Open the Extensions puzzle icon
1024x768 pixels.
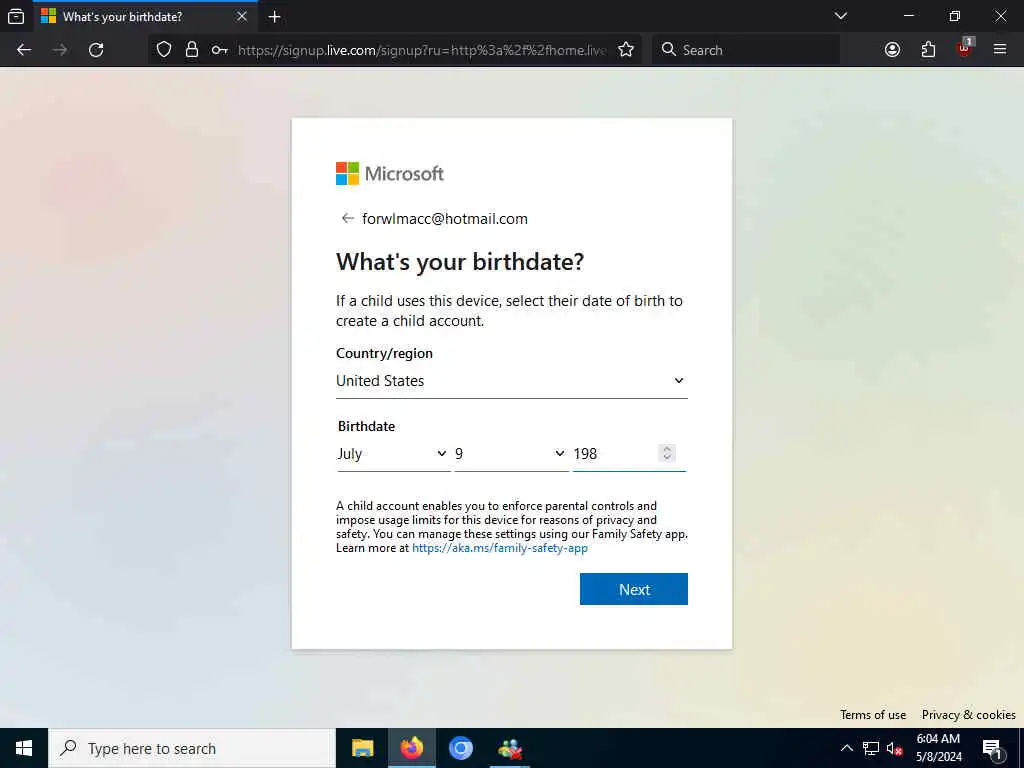click(x=928, y=50)
